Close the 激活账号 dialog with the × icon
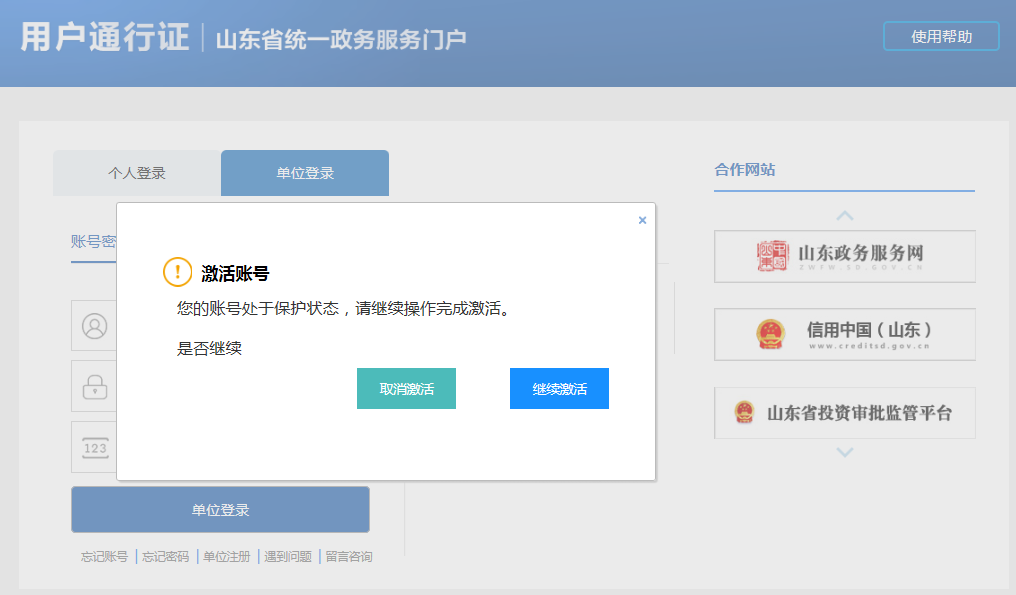 (642, 219)
